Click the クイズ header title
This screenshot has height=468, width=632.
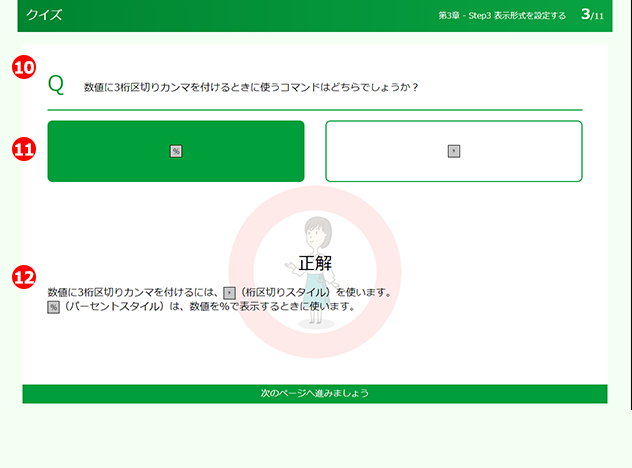[x=44, y=15]
